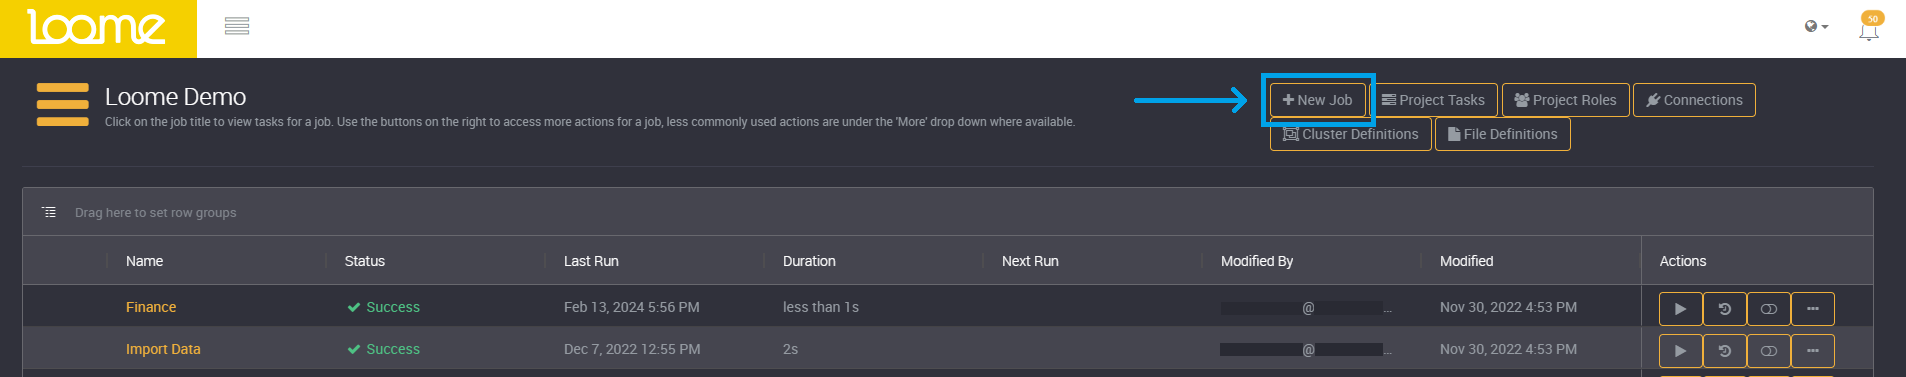Run the Finance job
The image size is (1906, 377).
click(x=1680, y=309)
